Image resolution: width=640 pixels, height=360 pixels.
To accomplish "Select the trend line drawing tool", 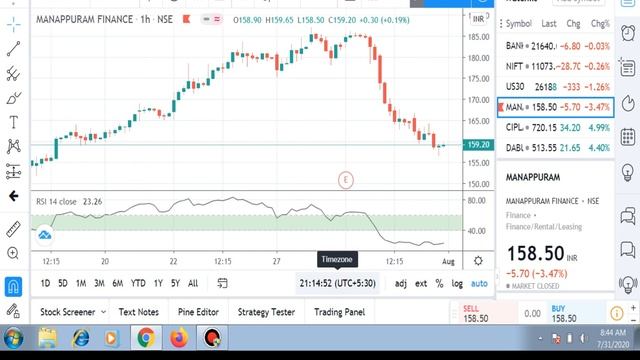I will pos(13,49).
